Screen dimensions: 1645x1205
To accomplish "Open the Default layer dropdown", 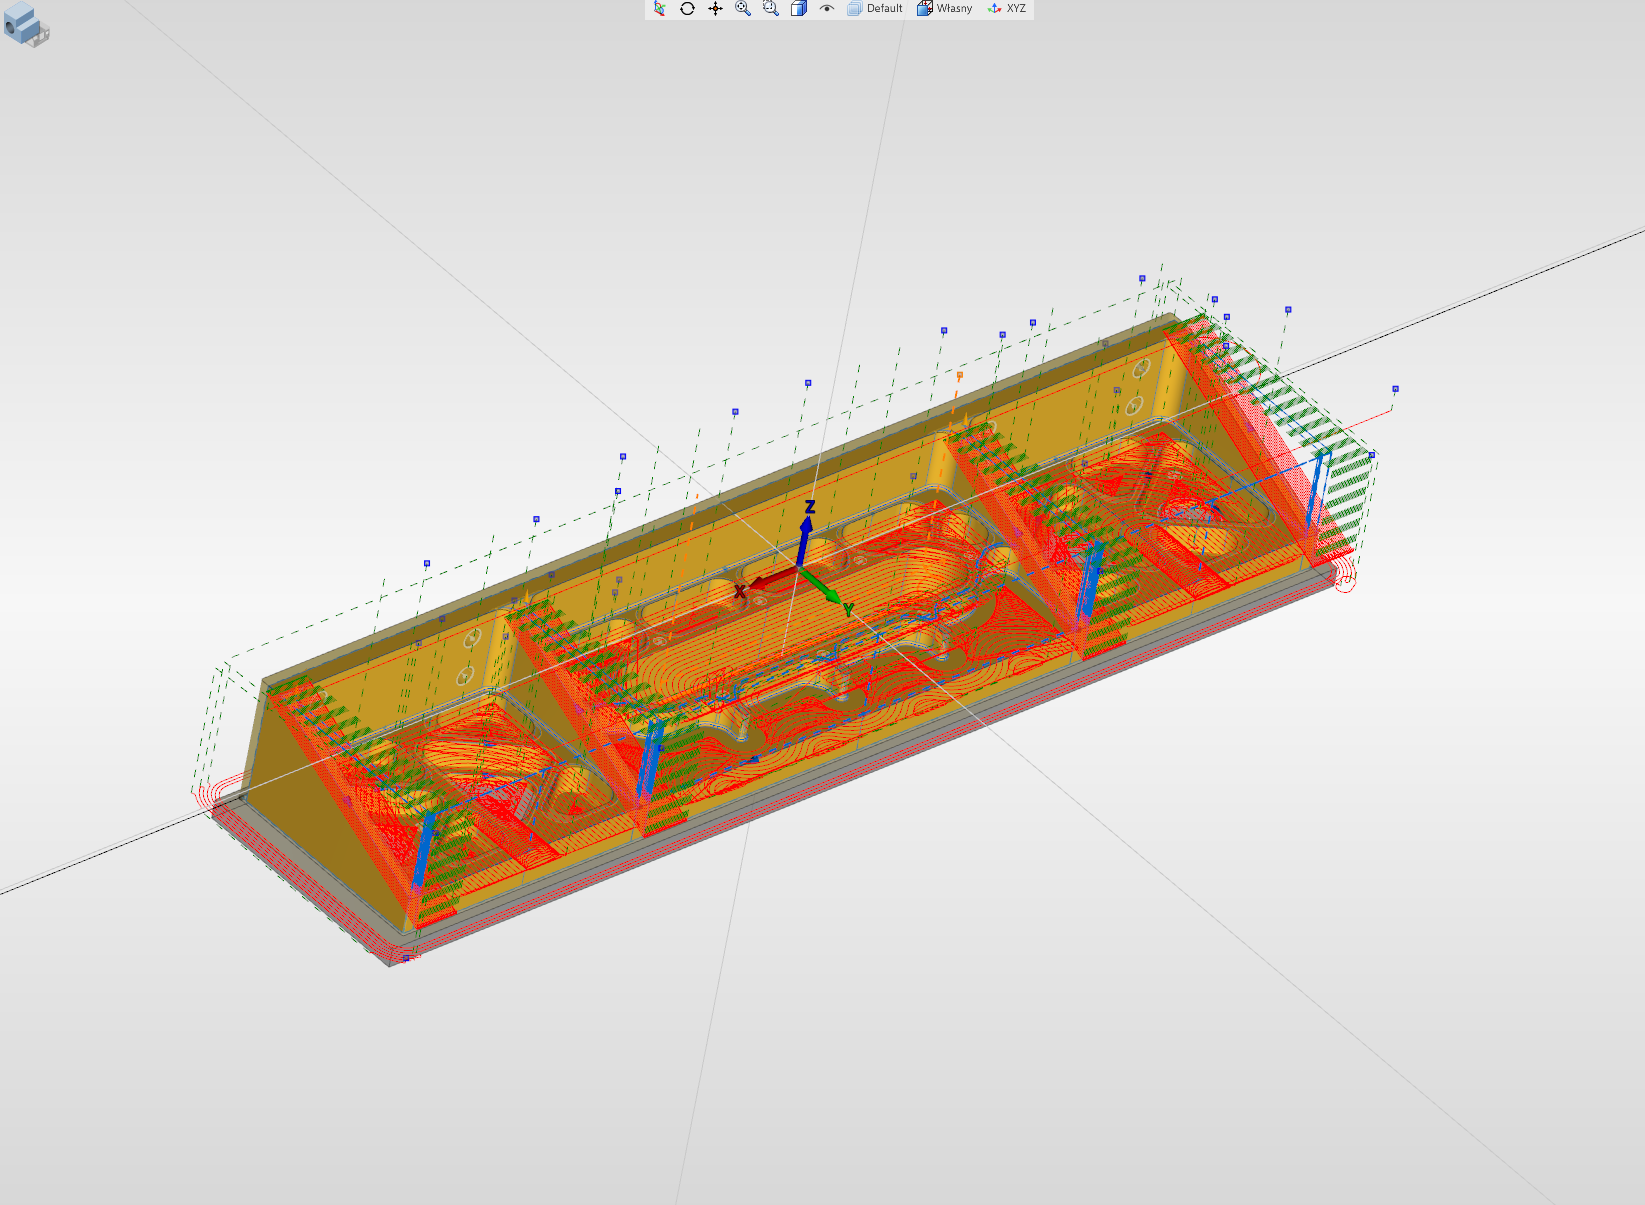I will pos(875,9).
